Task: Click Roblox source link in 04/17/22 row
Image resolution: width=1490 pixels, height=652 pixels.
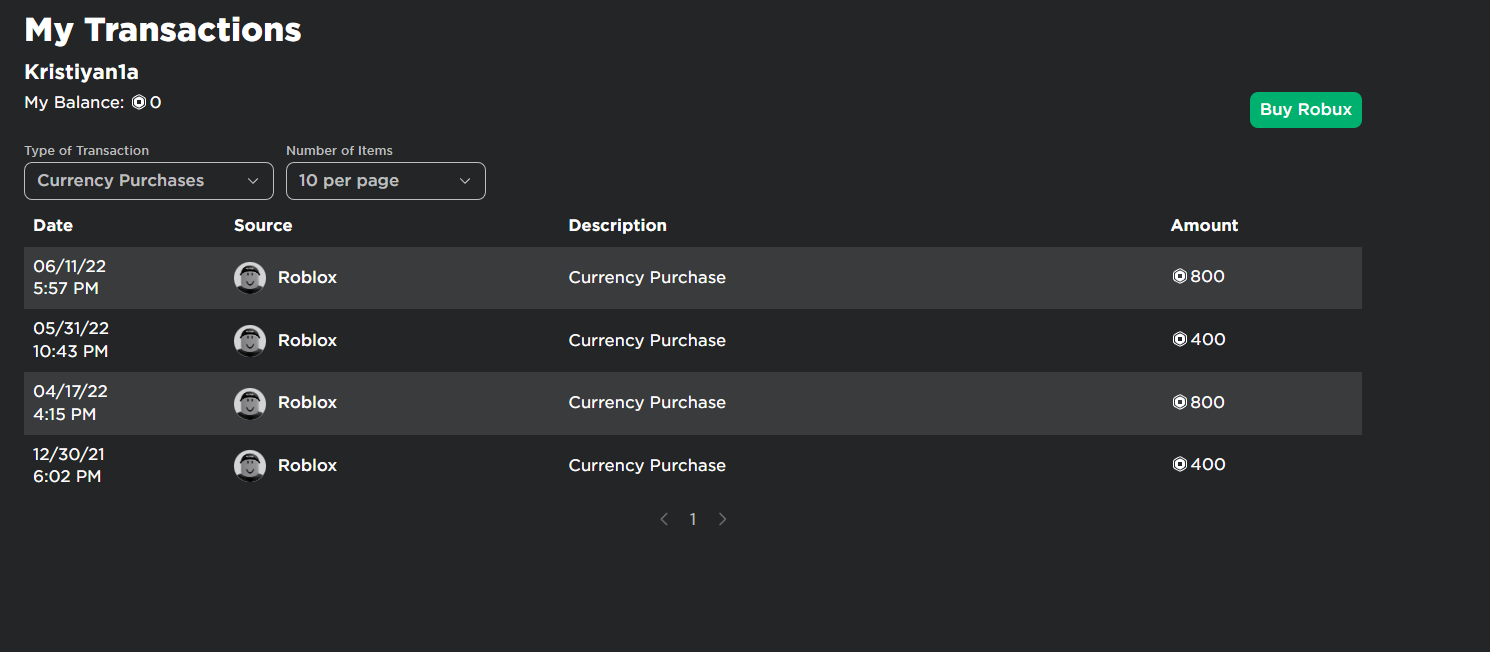Action: 307,403
